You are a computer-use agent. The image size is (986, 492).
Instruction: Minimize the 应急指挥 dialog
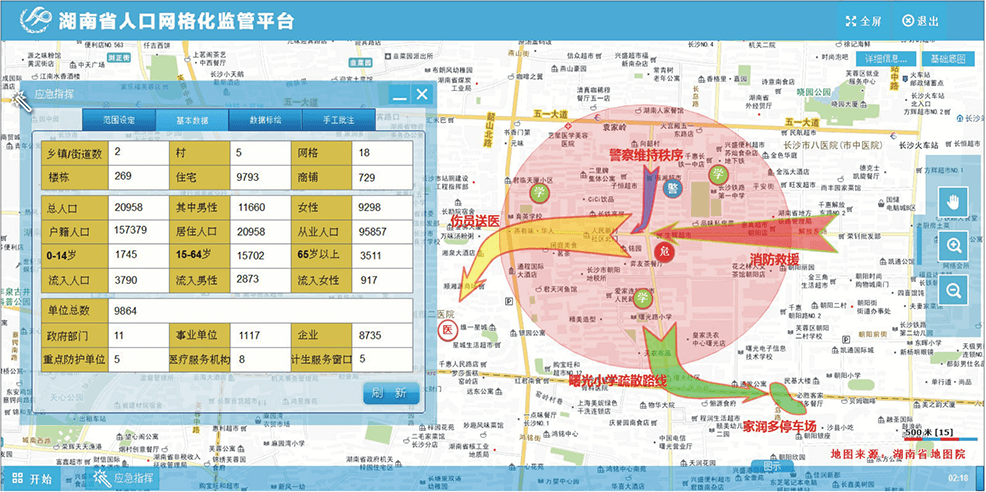coord(399,95)
